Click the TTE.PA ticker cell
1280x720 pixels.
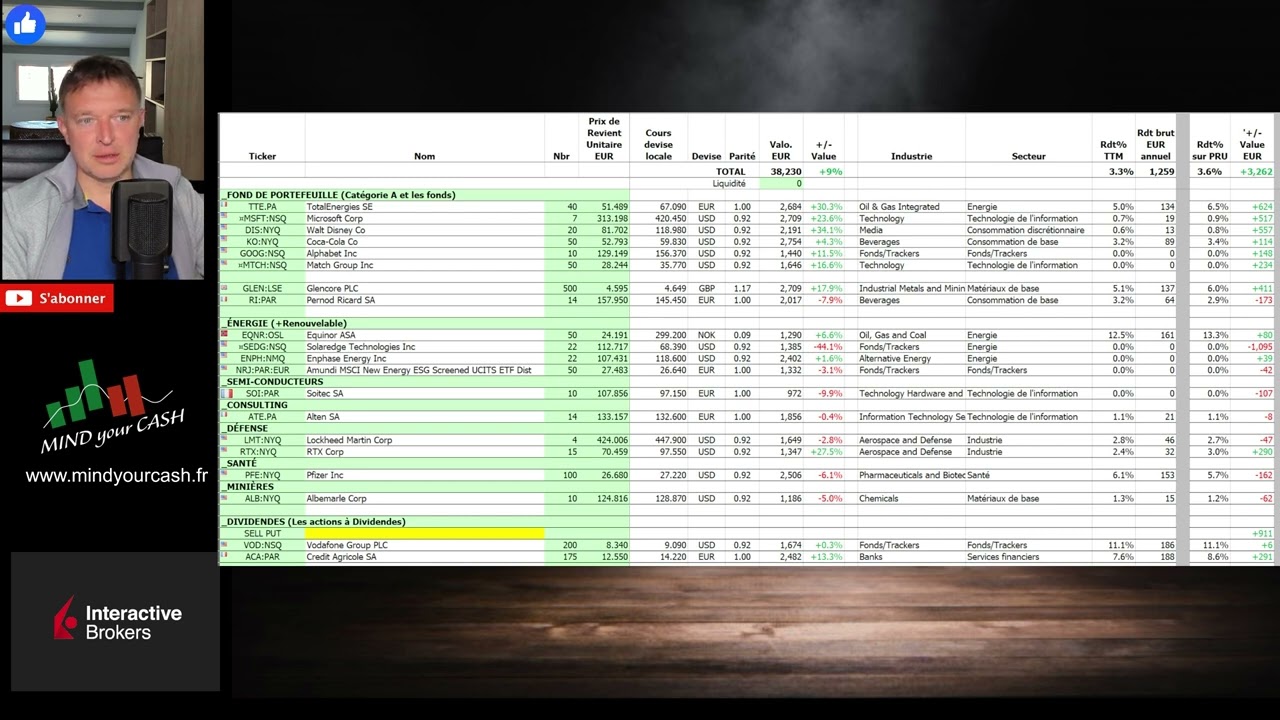click(262, 207)
